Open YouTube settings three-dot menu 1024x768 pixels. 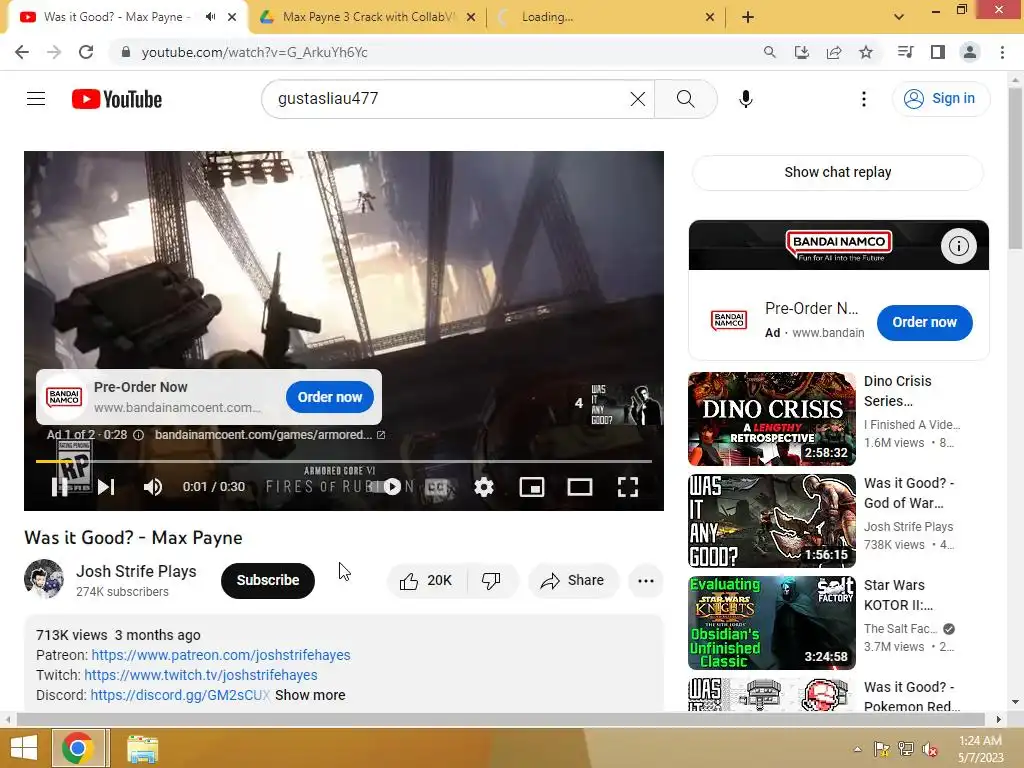pos(863,99)
